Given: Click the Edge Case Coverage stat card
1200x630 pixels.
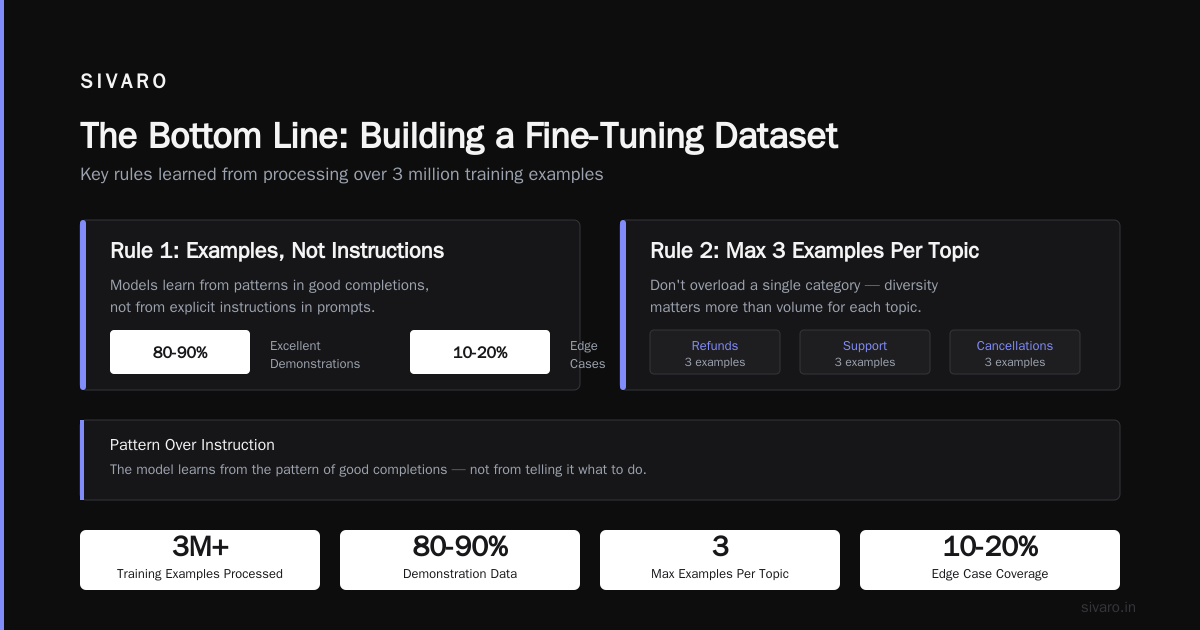Looking at the screenshot, I should tap(990, 560).
